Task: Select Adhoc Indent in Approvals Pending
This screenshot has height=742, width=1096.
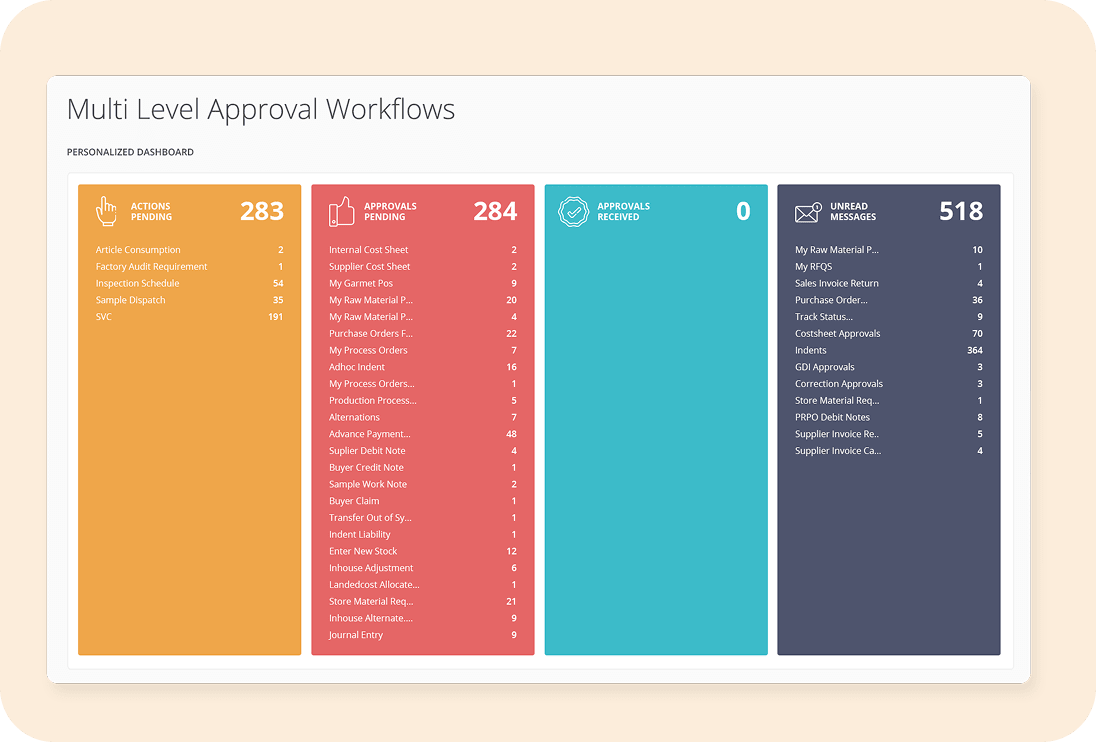Action: click(356, 367)
